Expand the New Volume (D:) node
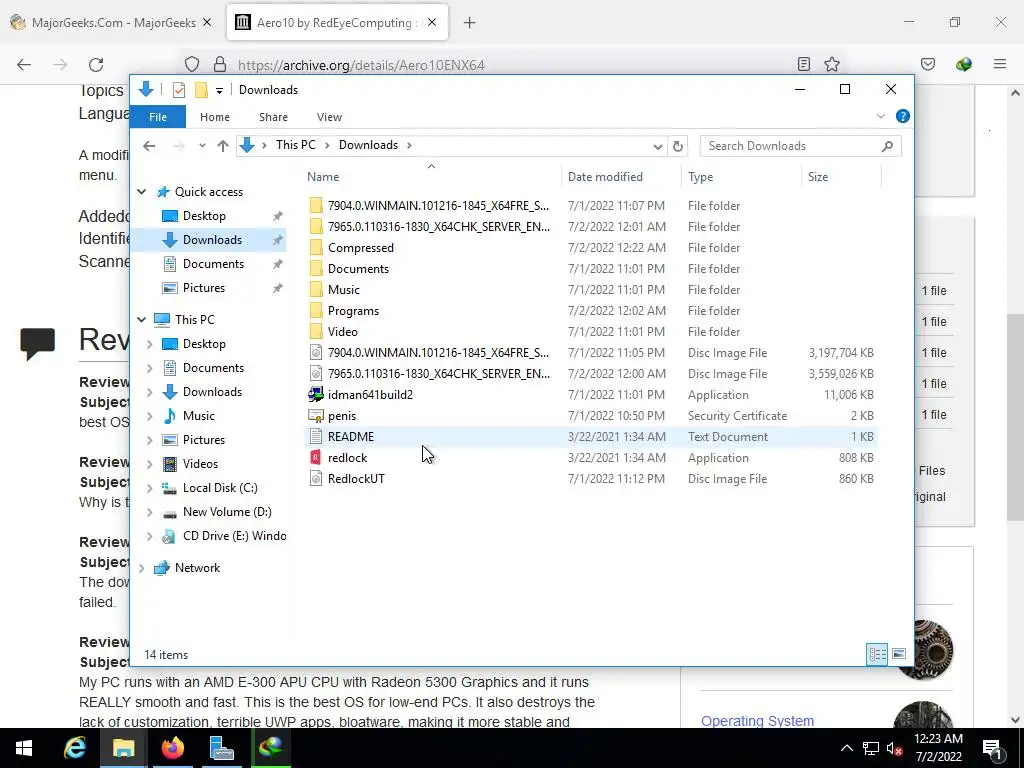1024x768 pixels. pyautogui.click(x=150, y=512)
